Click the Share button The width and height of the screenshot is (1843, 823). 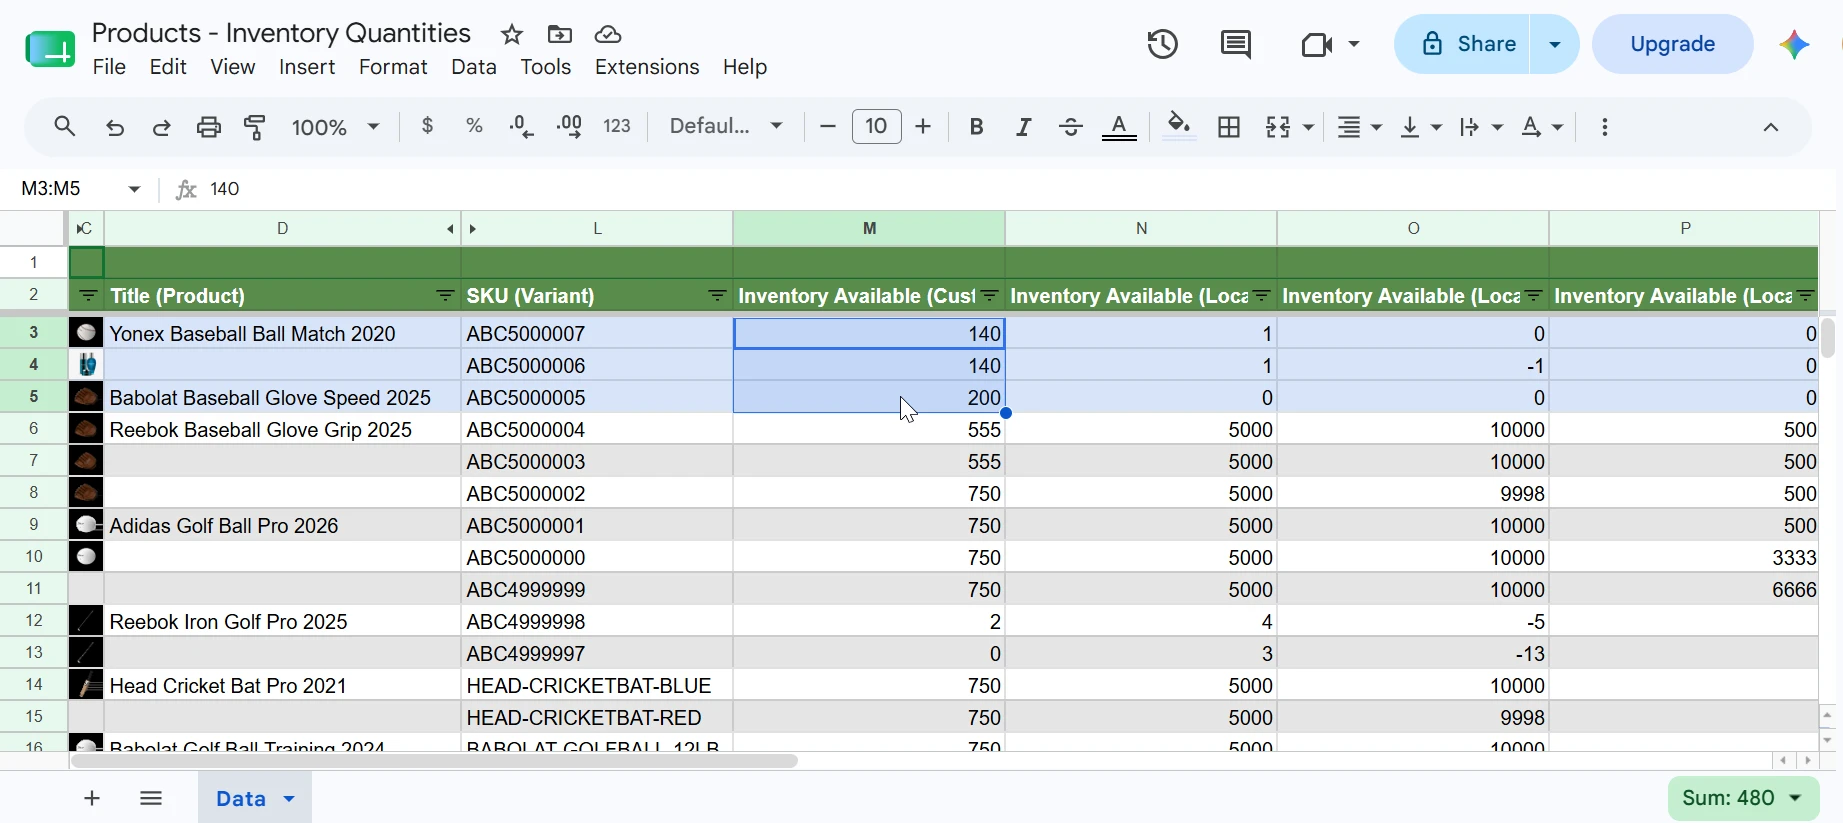pos(1462,44)
